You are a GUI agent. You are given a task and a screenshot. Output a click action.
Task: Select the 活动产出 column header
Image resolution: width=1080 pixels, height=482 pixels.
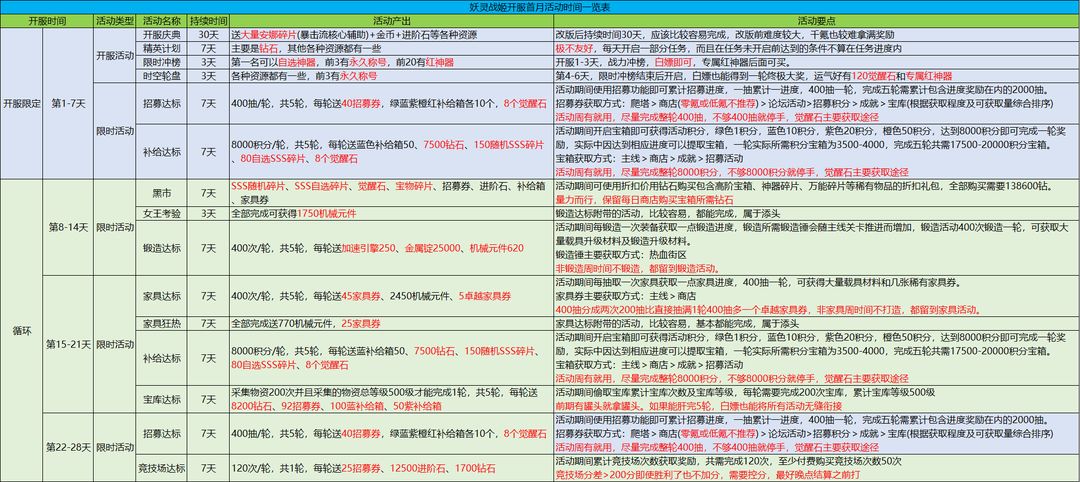[390, 21]
